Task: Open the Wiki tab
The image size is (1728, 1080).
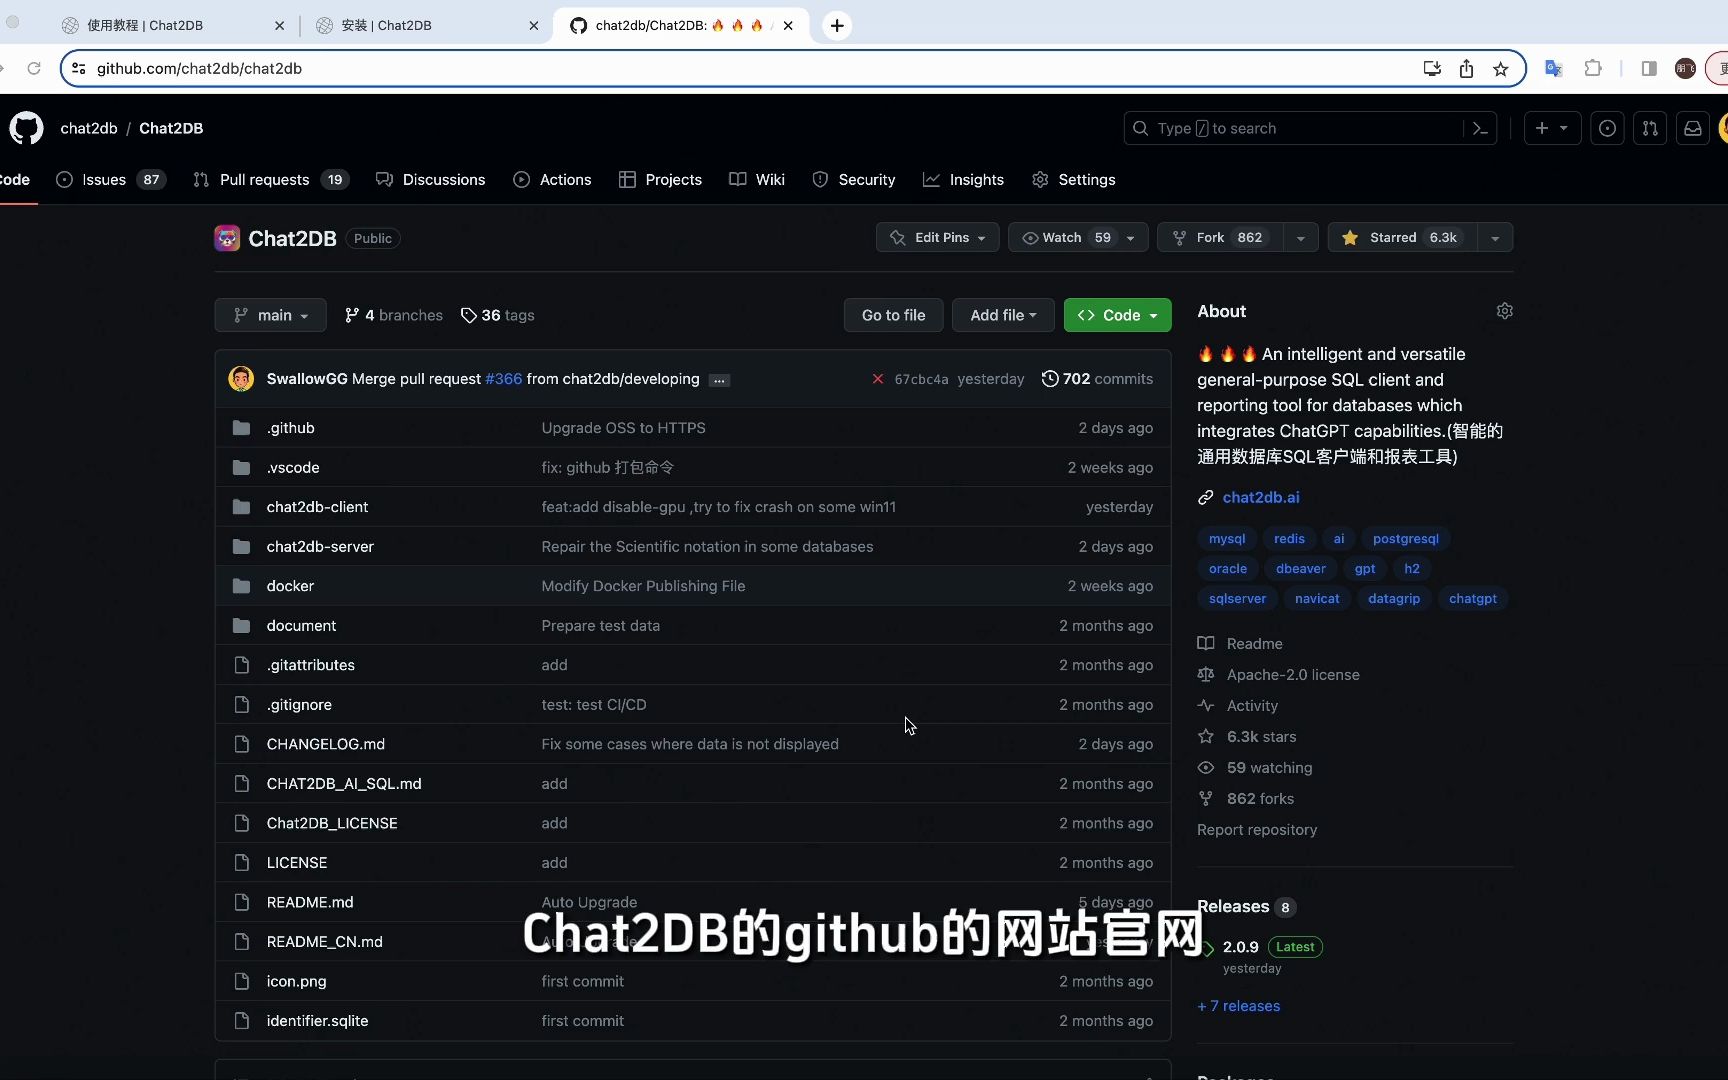Action: click(757, 180)
